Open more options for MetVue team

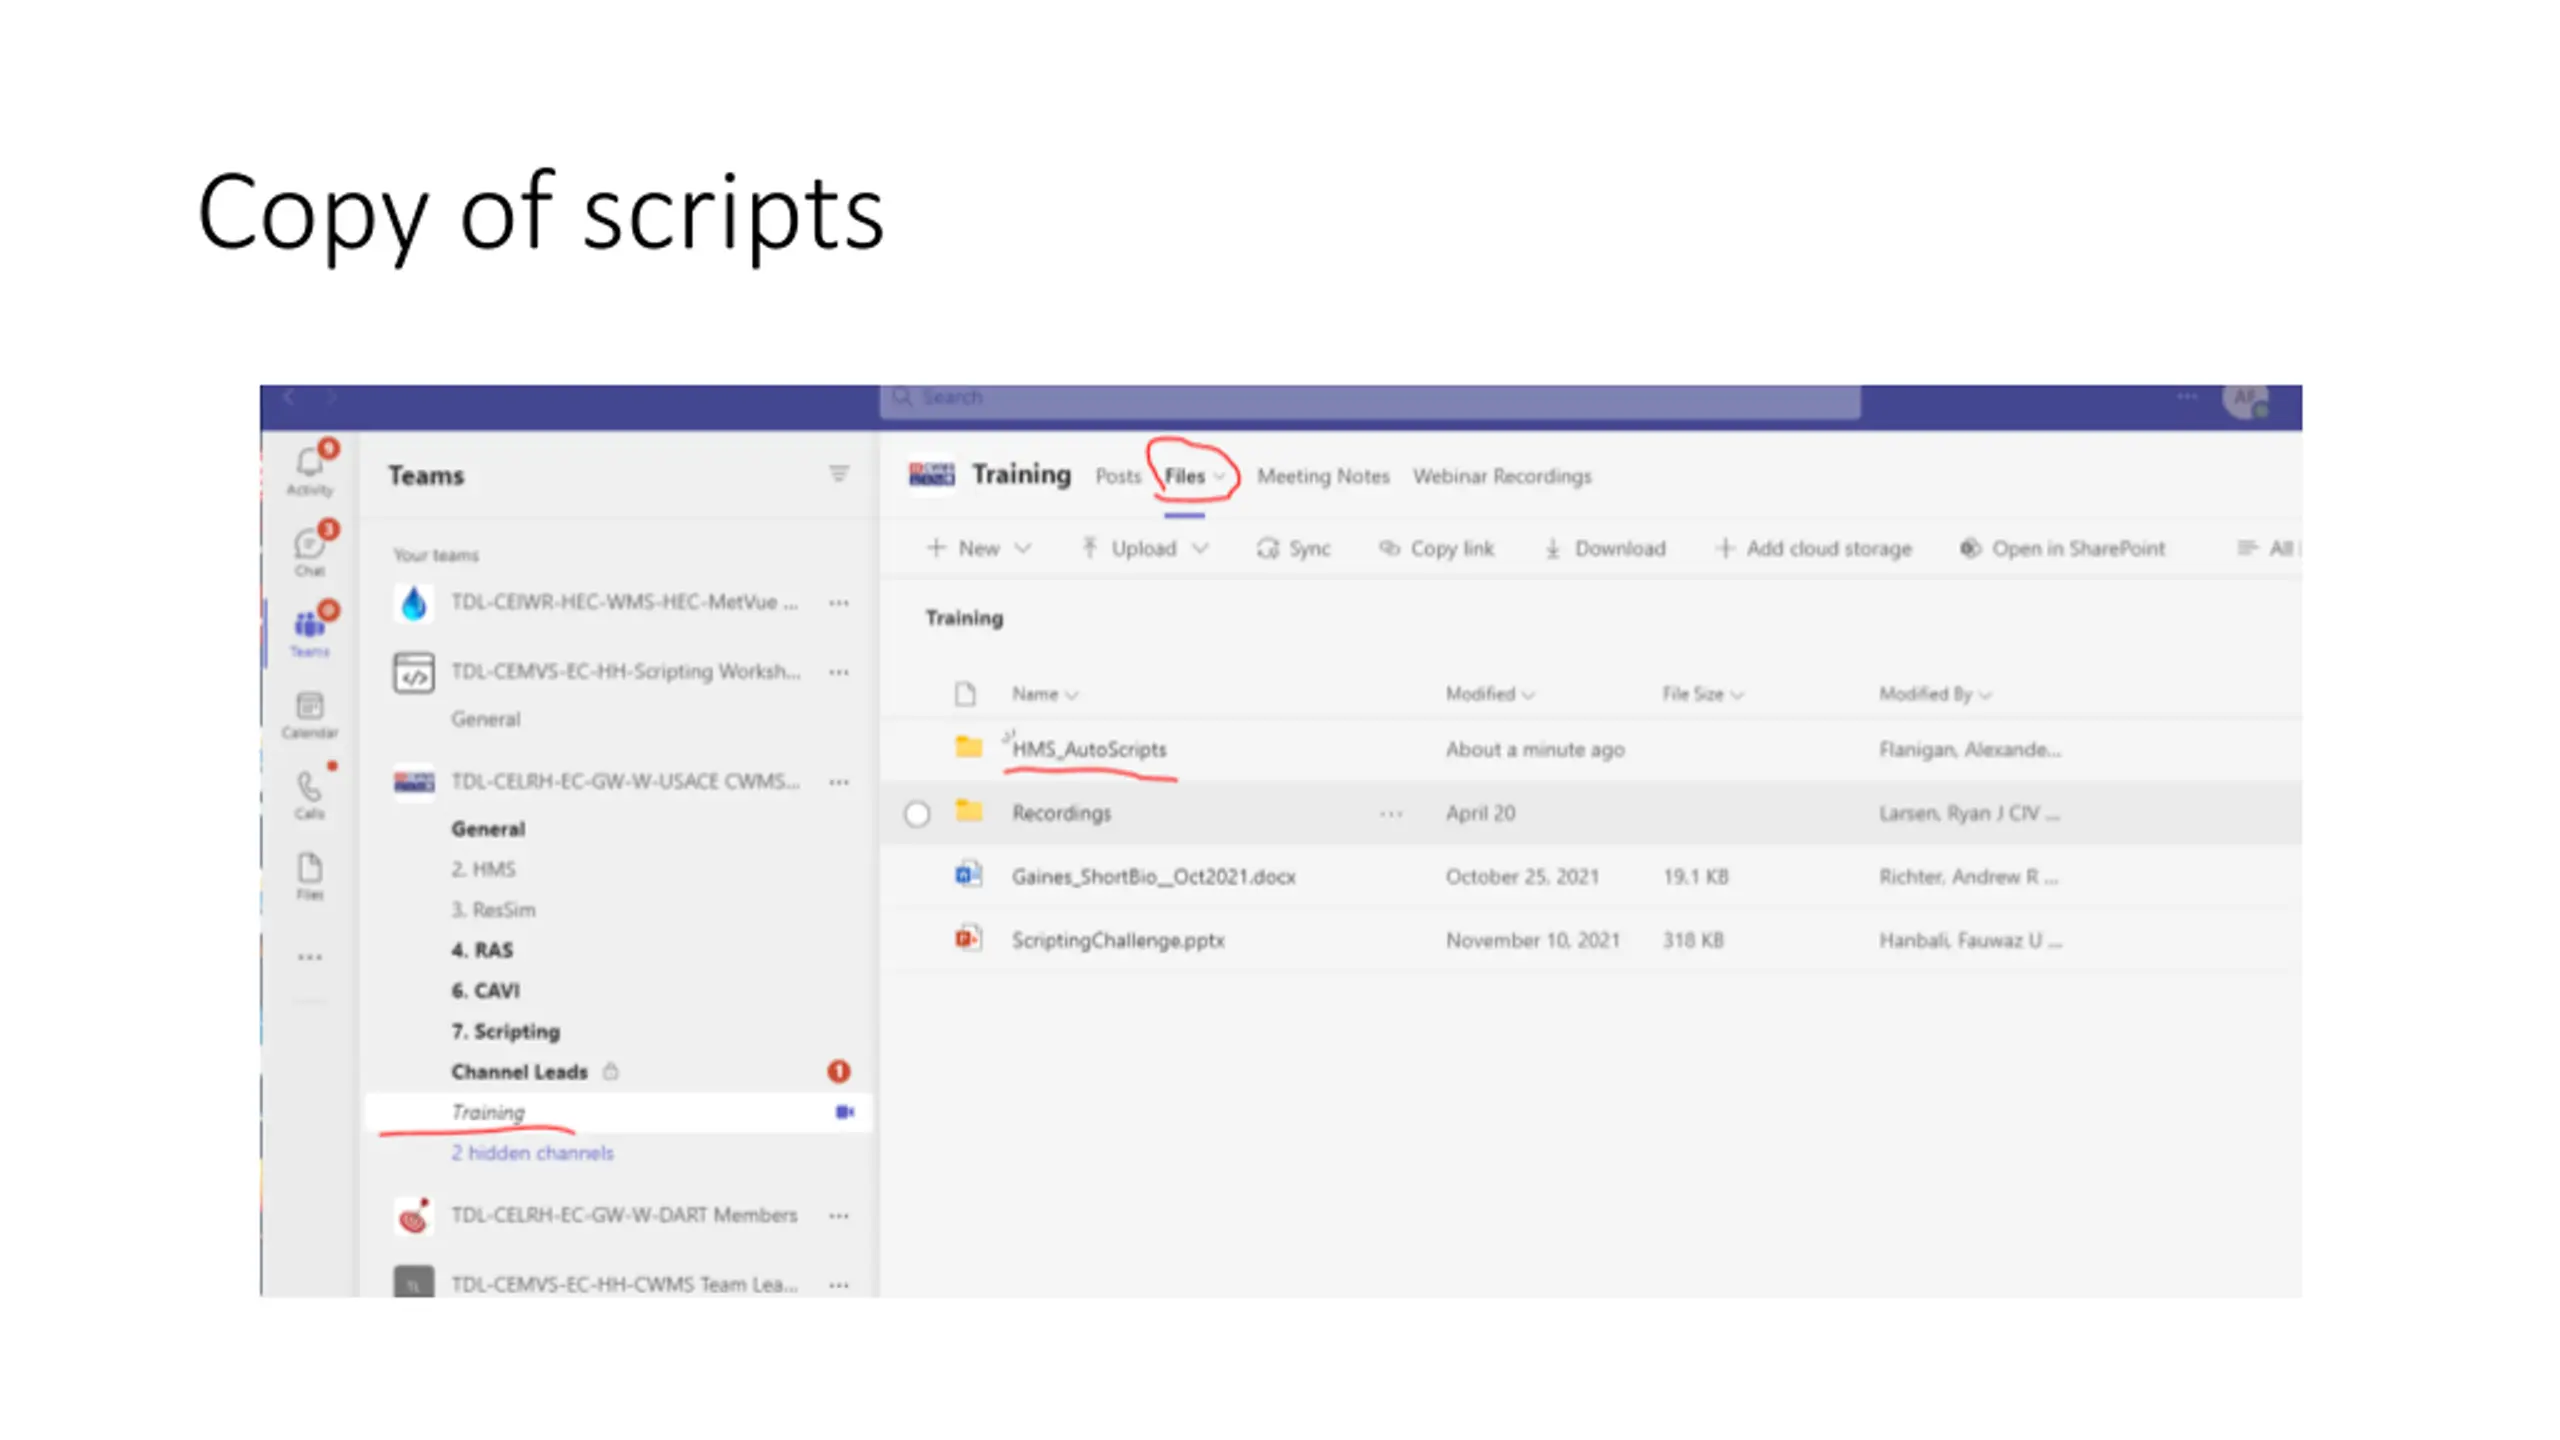[839, 603]
